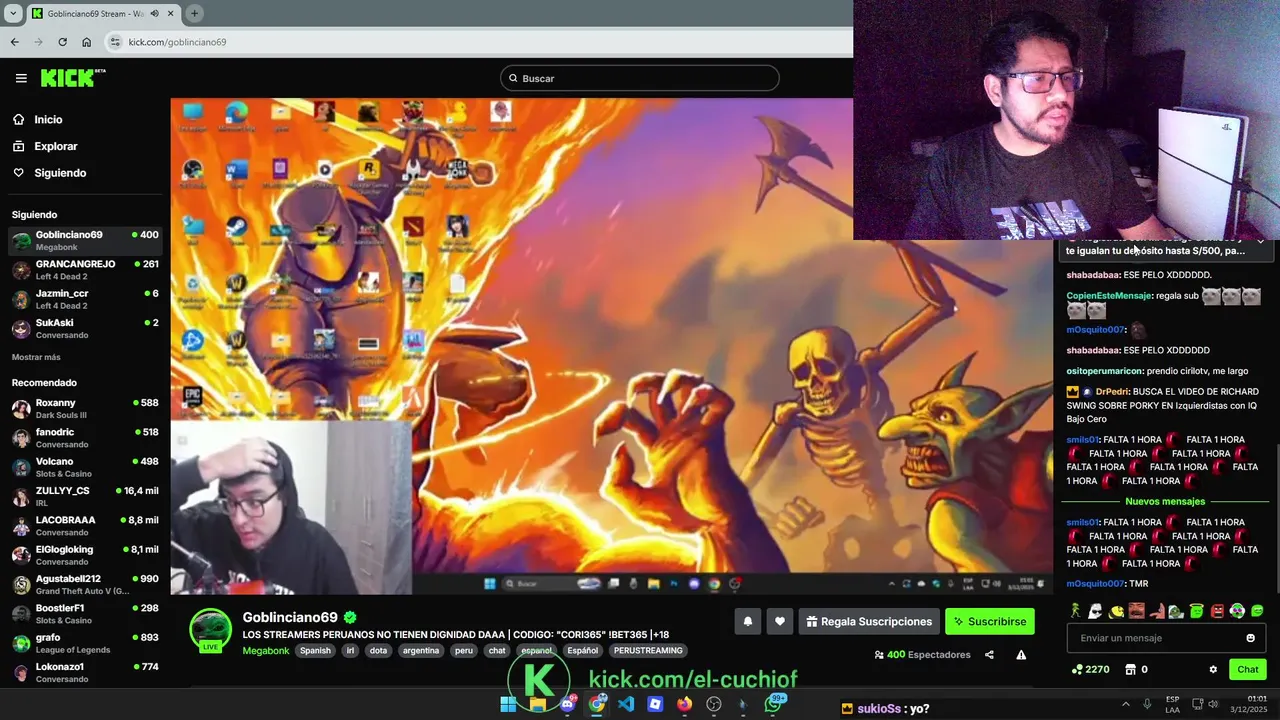Open the Kick hamburger menu

pos(21,78)
